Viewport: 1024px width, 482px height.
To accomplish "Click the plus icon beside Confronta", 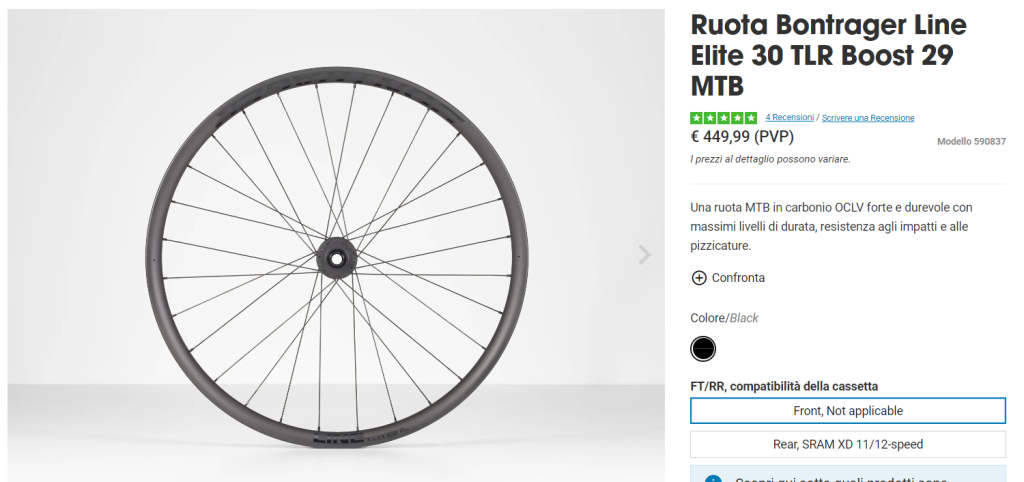I will 699,278.
